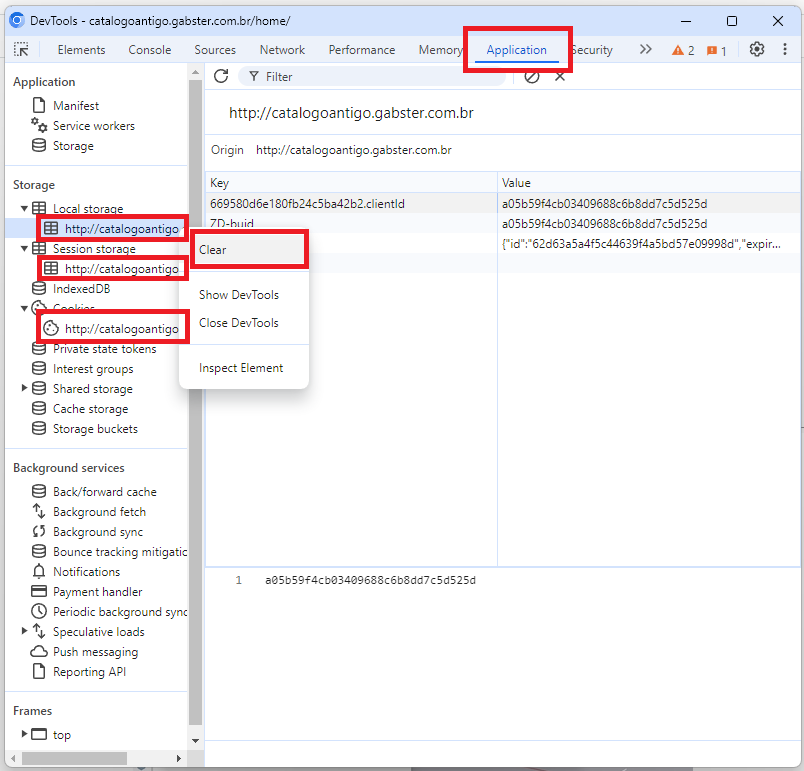The height and width of the screenshot is (771, 804).
Task: Collapse the Local storage tree node
Action: coord(24,209)
